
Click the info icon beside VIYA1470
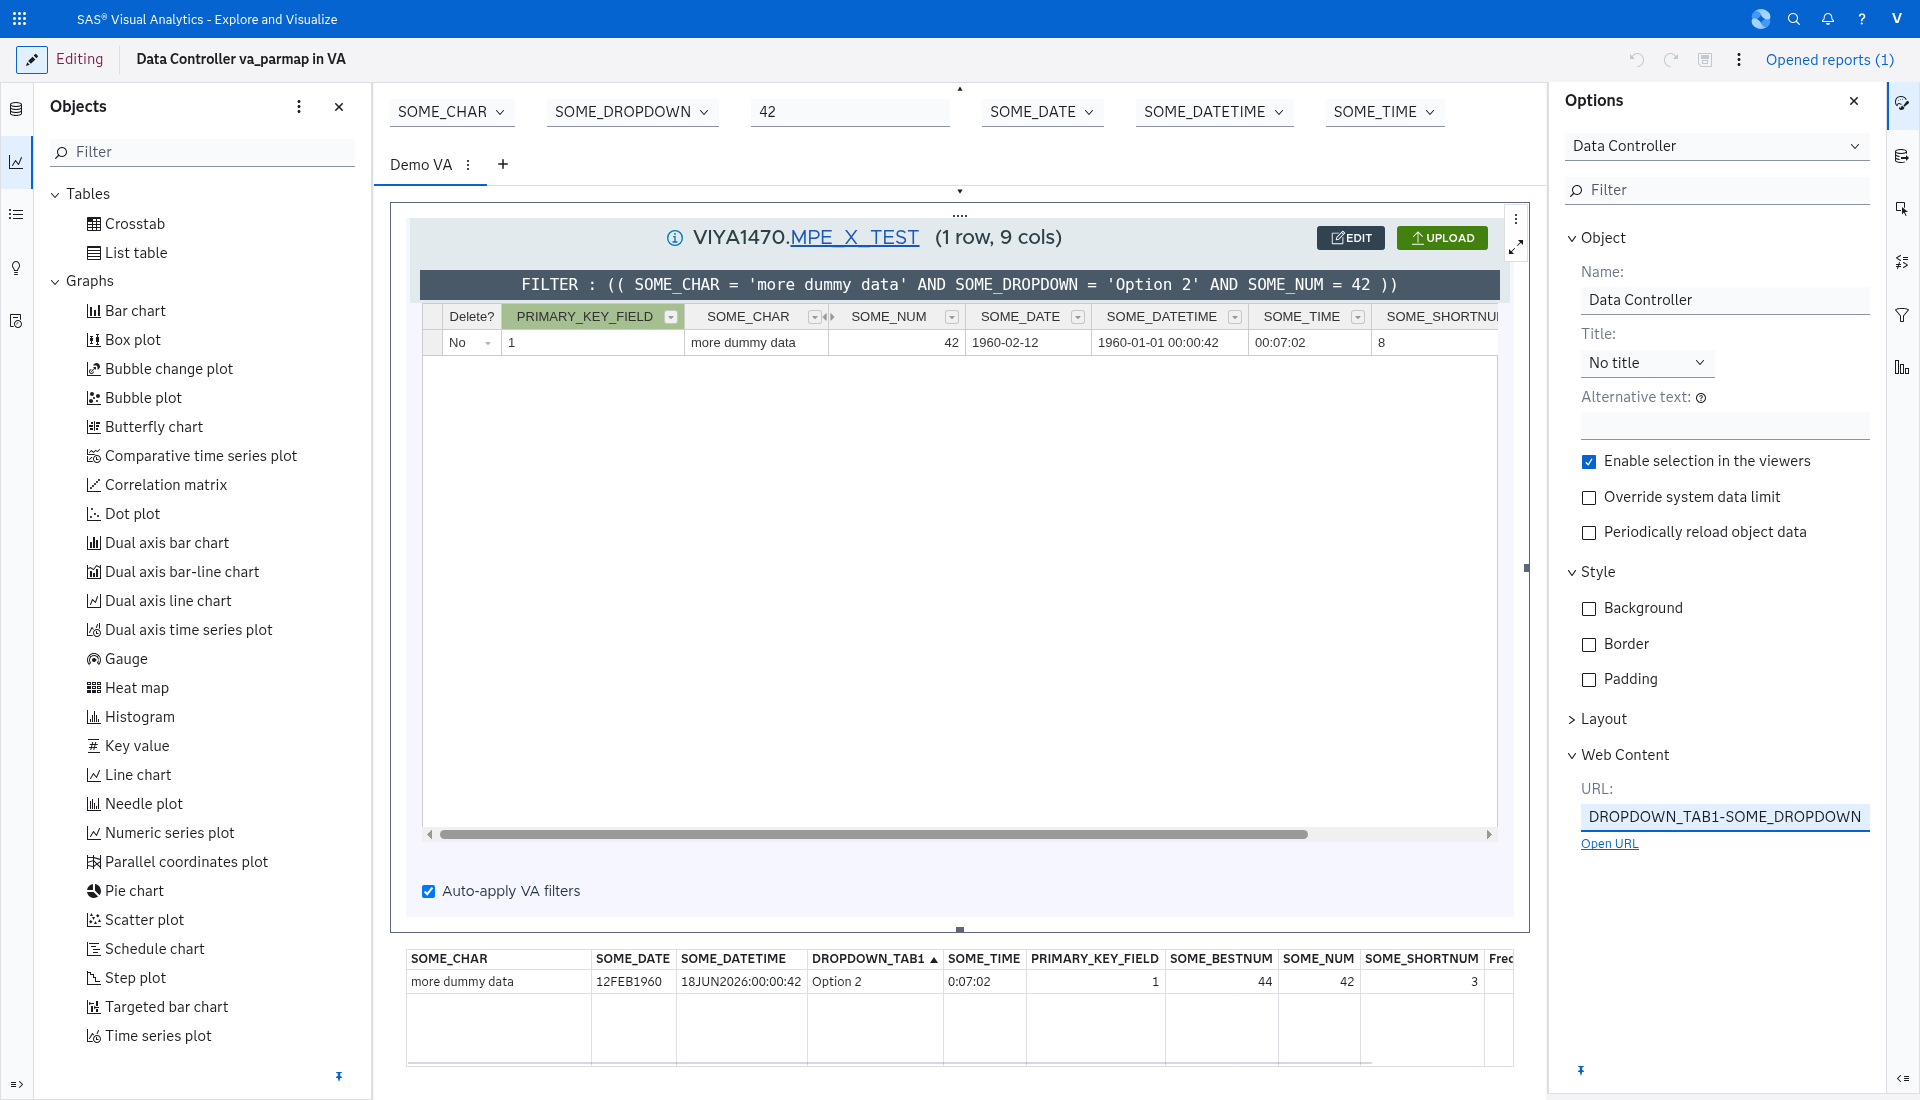tap(675, 238)
